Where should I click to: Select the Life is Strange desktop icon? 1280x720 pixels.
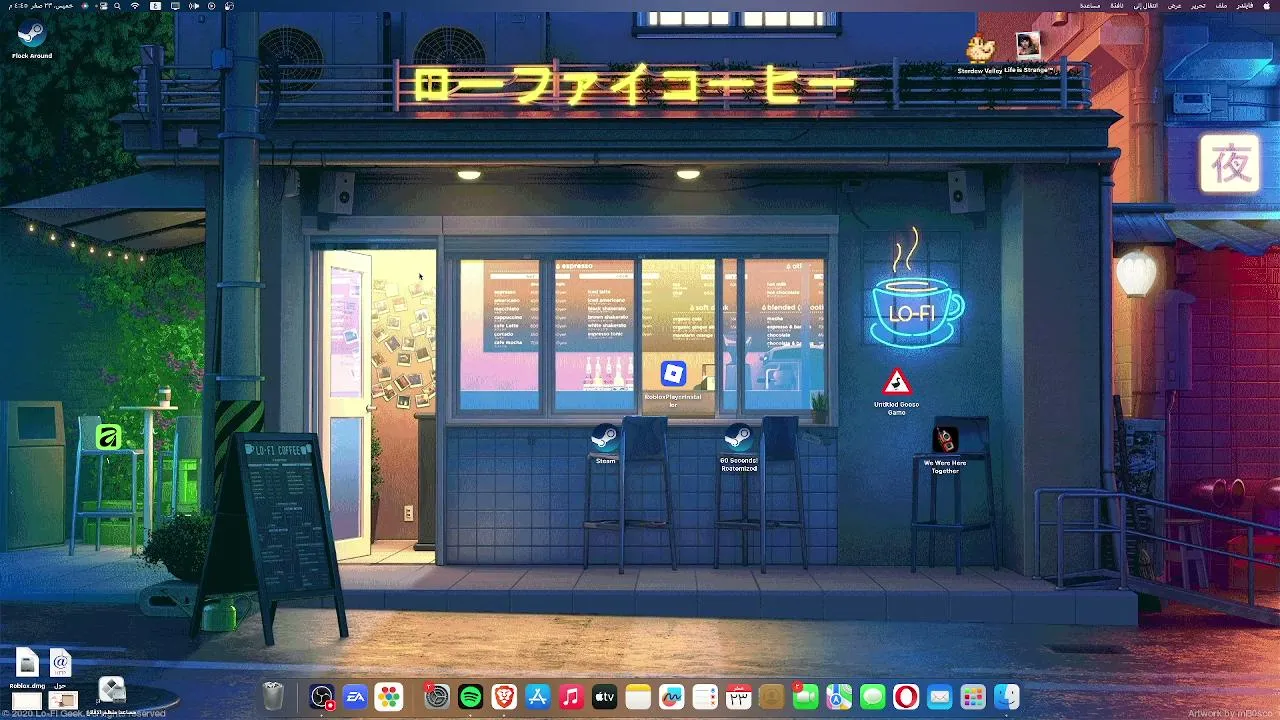point(1027,46)
